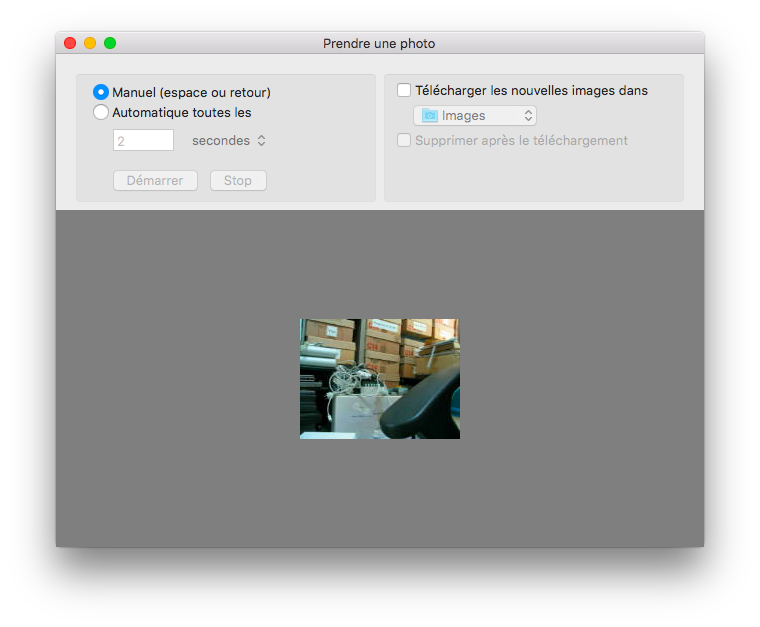Open the Images folder popup menu
The width and height of the screenshot is (760, 627).
pyautogui.click(x=475, y=115)
